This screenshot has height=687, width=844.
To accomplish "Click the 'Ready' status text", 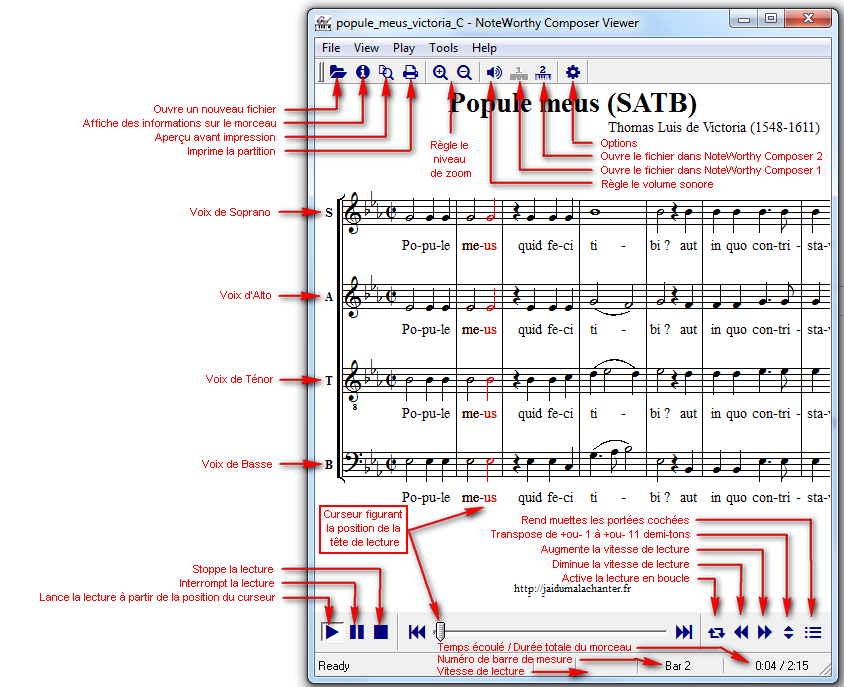I will coord(334,666).
